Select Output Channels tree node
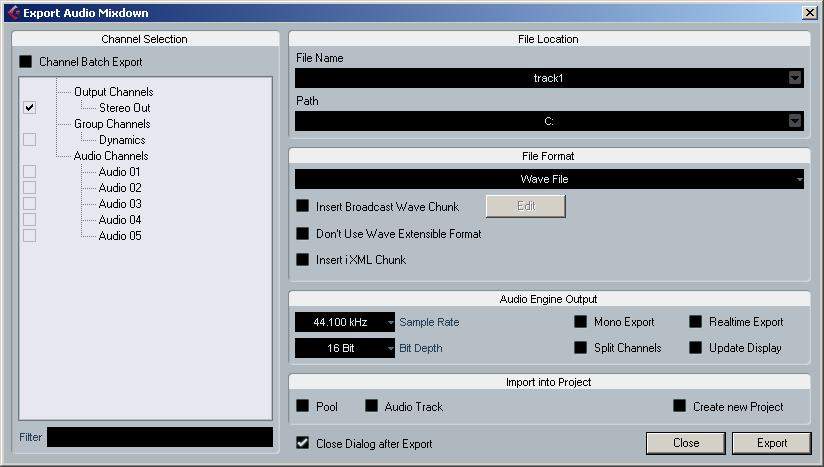This screenshot has height=467, width=824. click(x=114, y=92)
